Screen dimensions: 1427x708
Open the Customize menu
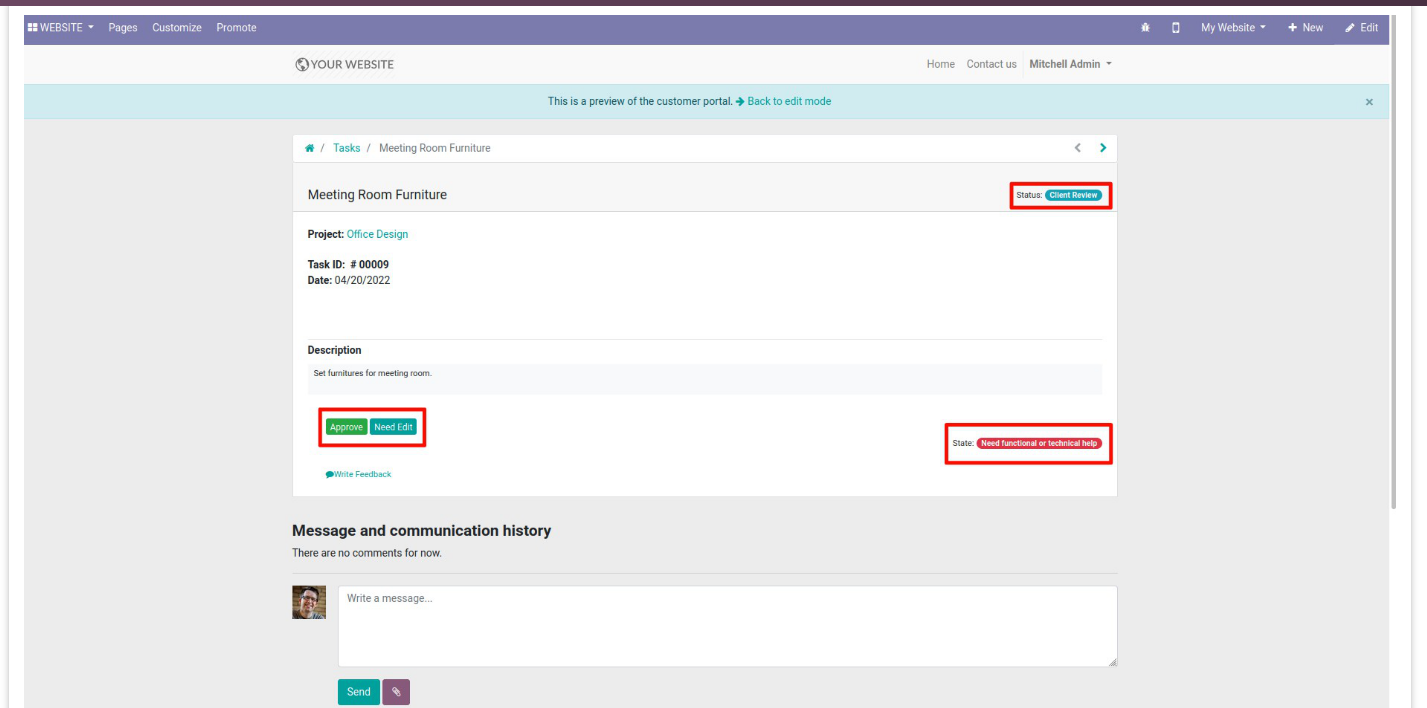[x=177, y=28]
